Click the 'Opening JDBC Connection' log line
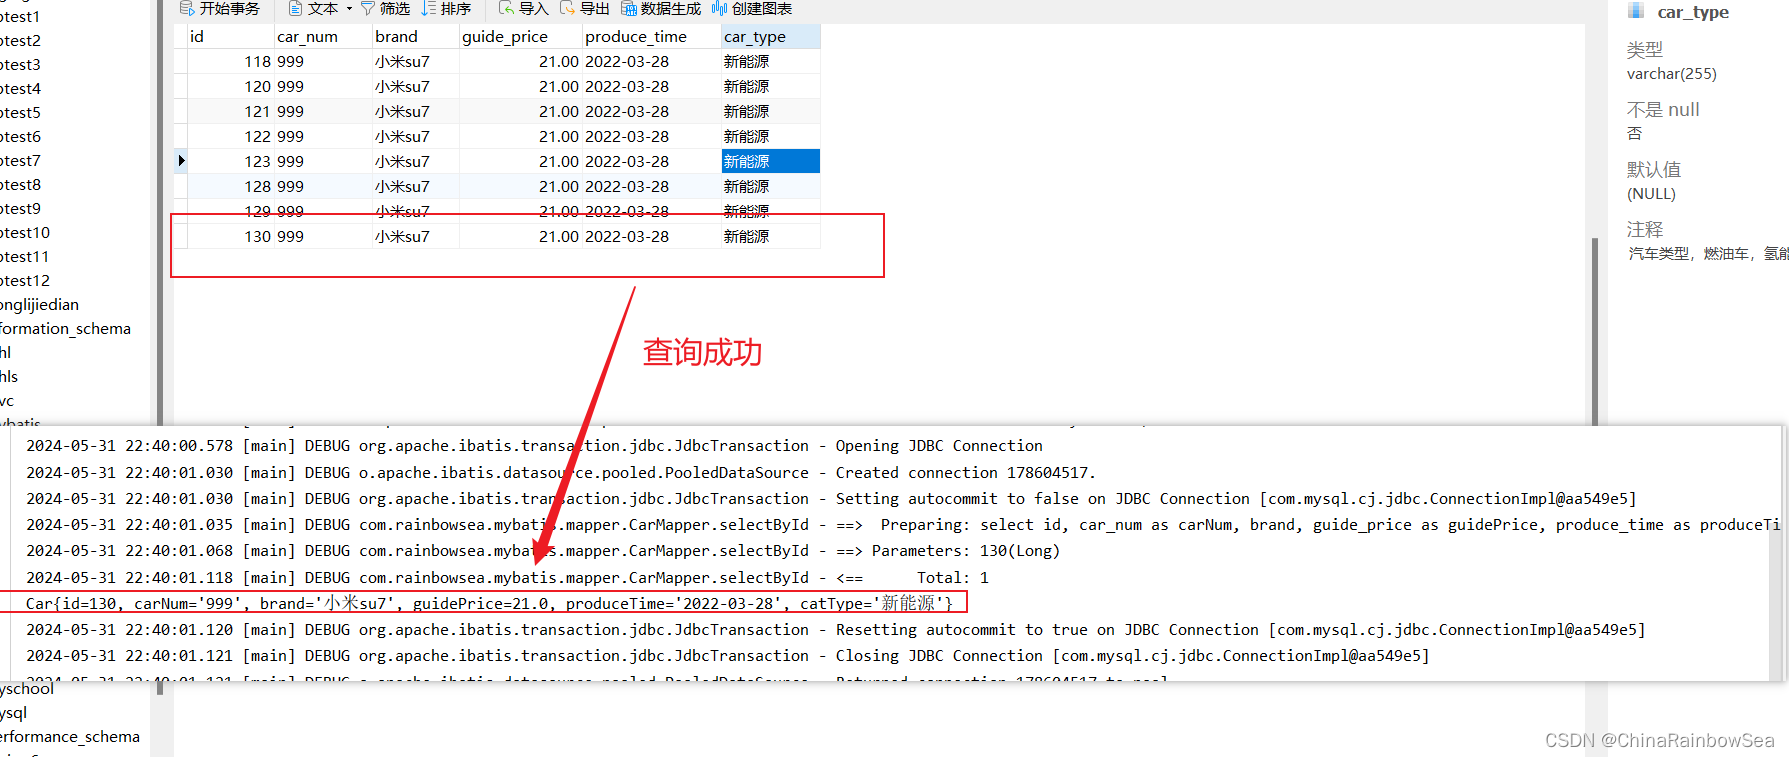Image resolution: width=1789 pixels, height=757 pixels. [534, 446]
